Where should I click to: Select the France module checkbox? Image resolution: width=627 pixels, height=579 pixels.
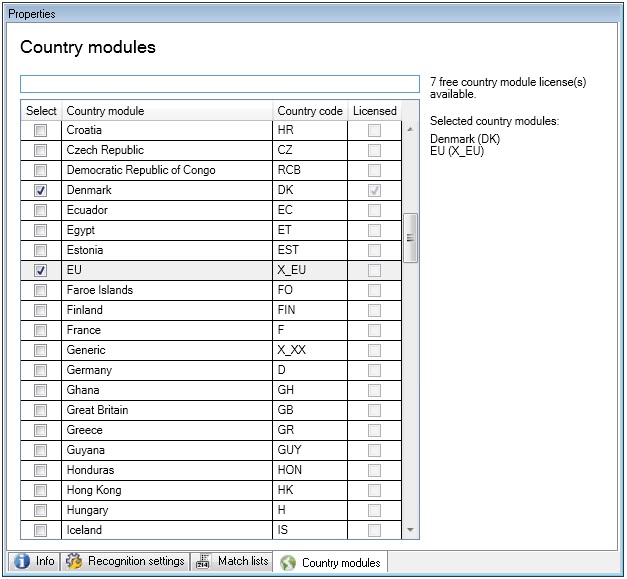pyautogui.click(x=41, y=330)
